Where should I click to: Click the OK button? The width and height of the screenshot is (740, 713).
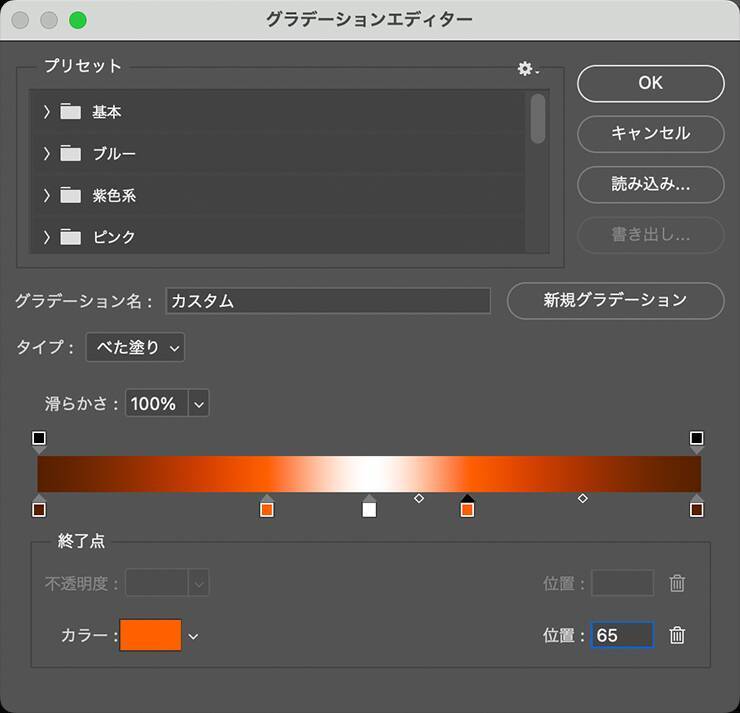[650, 83]
